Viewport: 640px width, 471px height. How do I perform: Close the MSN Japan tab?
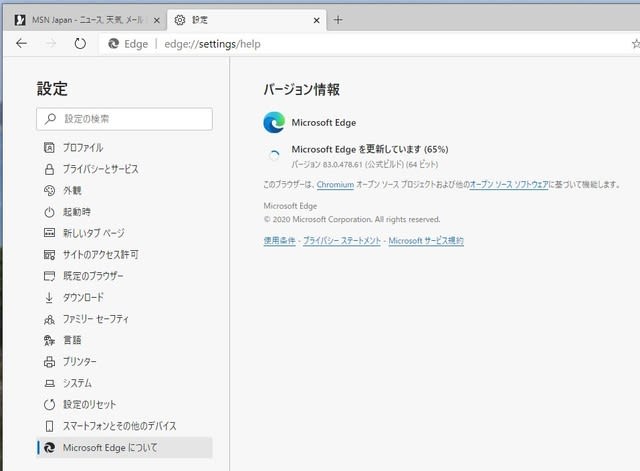point(156,20)
